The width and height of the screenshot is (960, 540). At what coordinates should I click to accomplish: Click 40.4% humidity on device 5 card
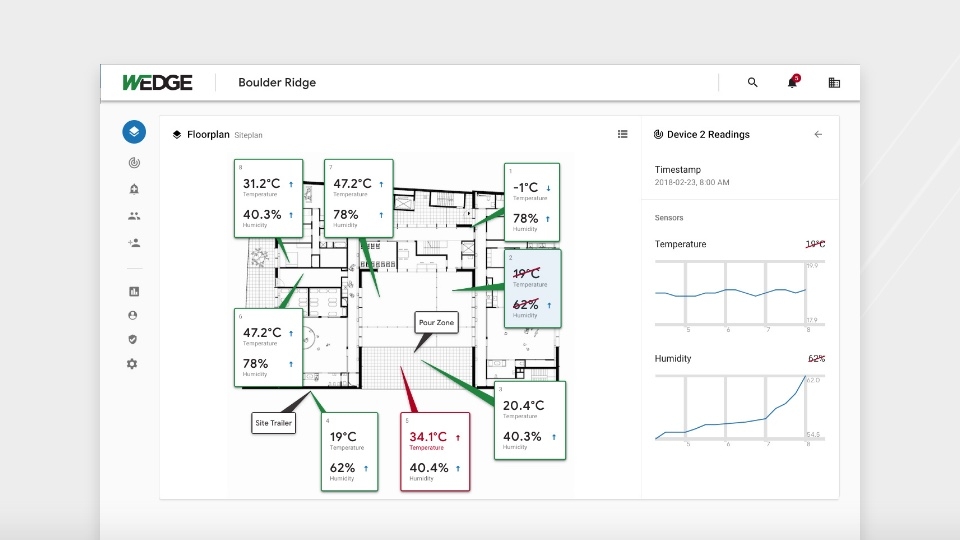[429, 468]
